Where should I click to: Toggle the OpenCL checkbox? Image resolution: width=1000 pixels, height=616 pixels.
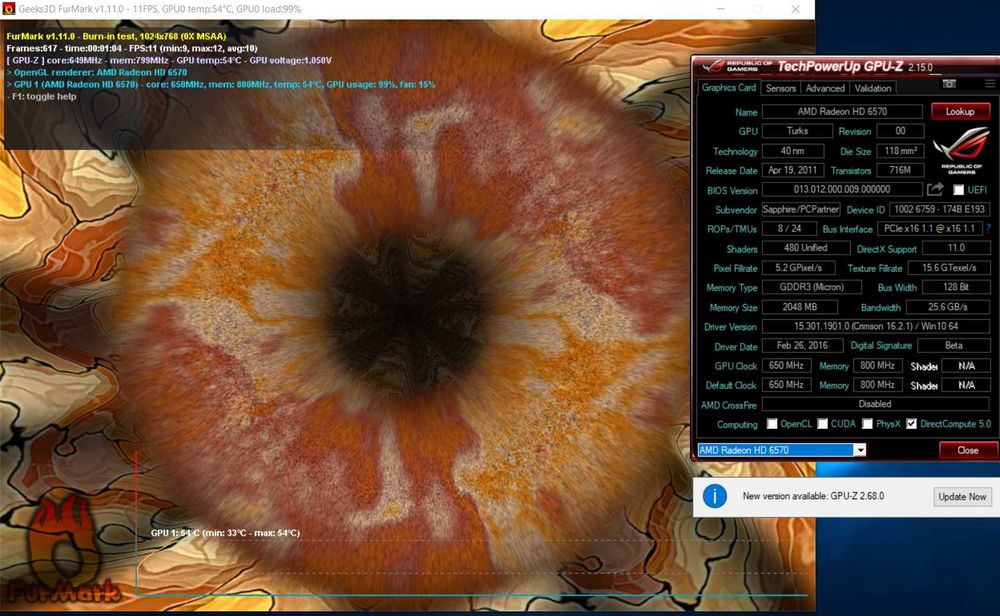[x=772, y=423]
